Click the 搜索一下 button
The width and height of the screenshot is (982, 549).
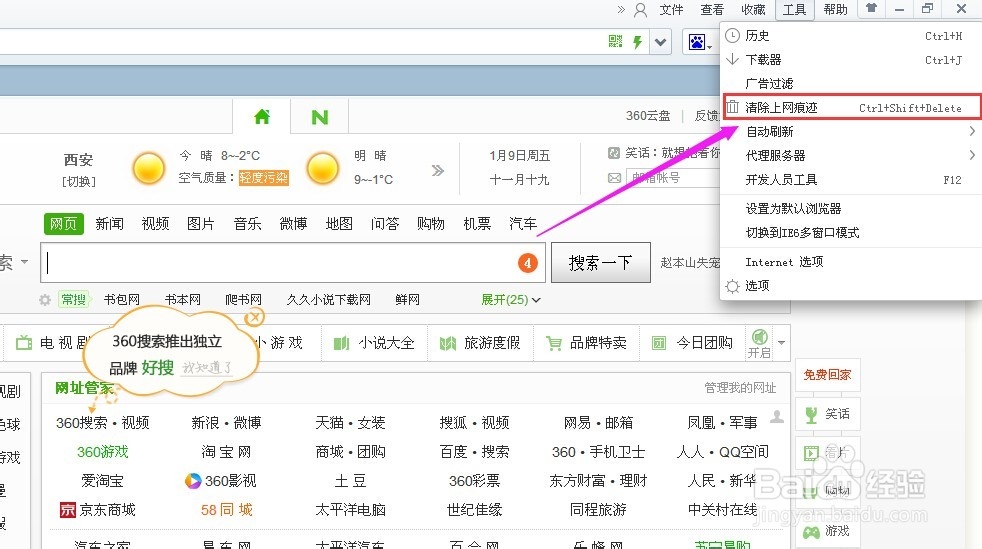(601, 263)
